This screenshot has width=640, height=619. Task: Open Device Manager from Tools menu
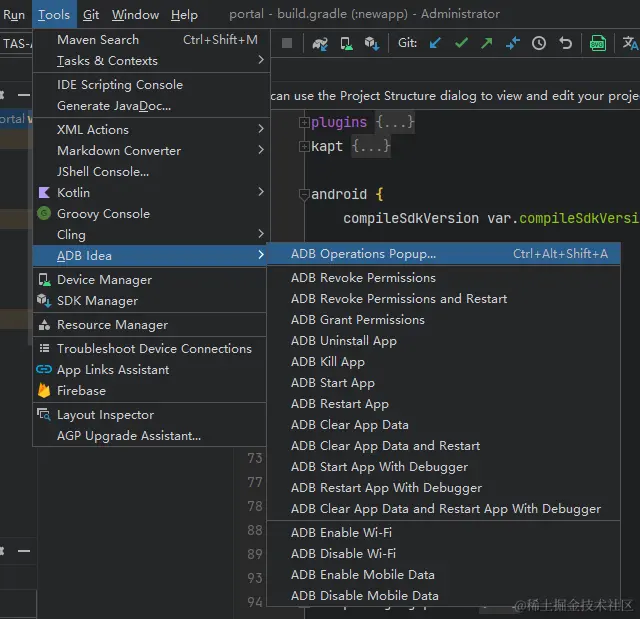(x=149, y=280)
